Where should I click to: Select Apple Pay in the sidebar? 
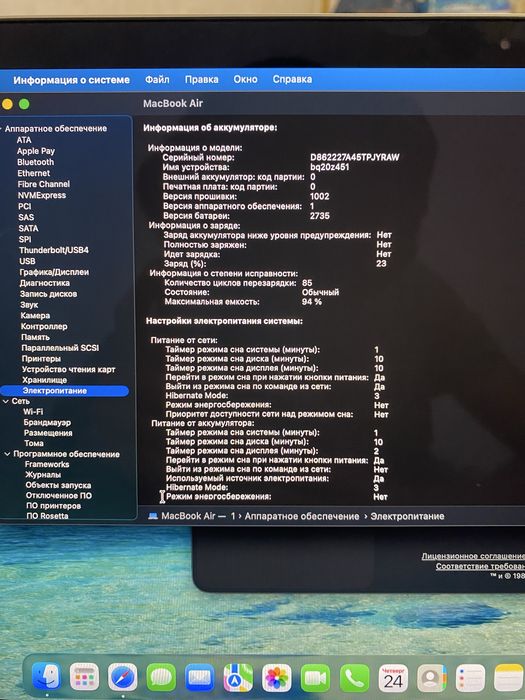point(36,151)
